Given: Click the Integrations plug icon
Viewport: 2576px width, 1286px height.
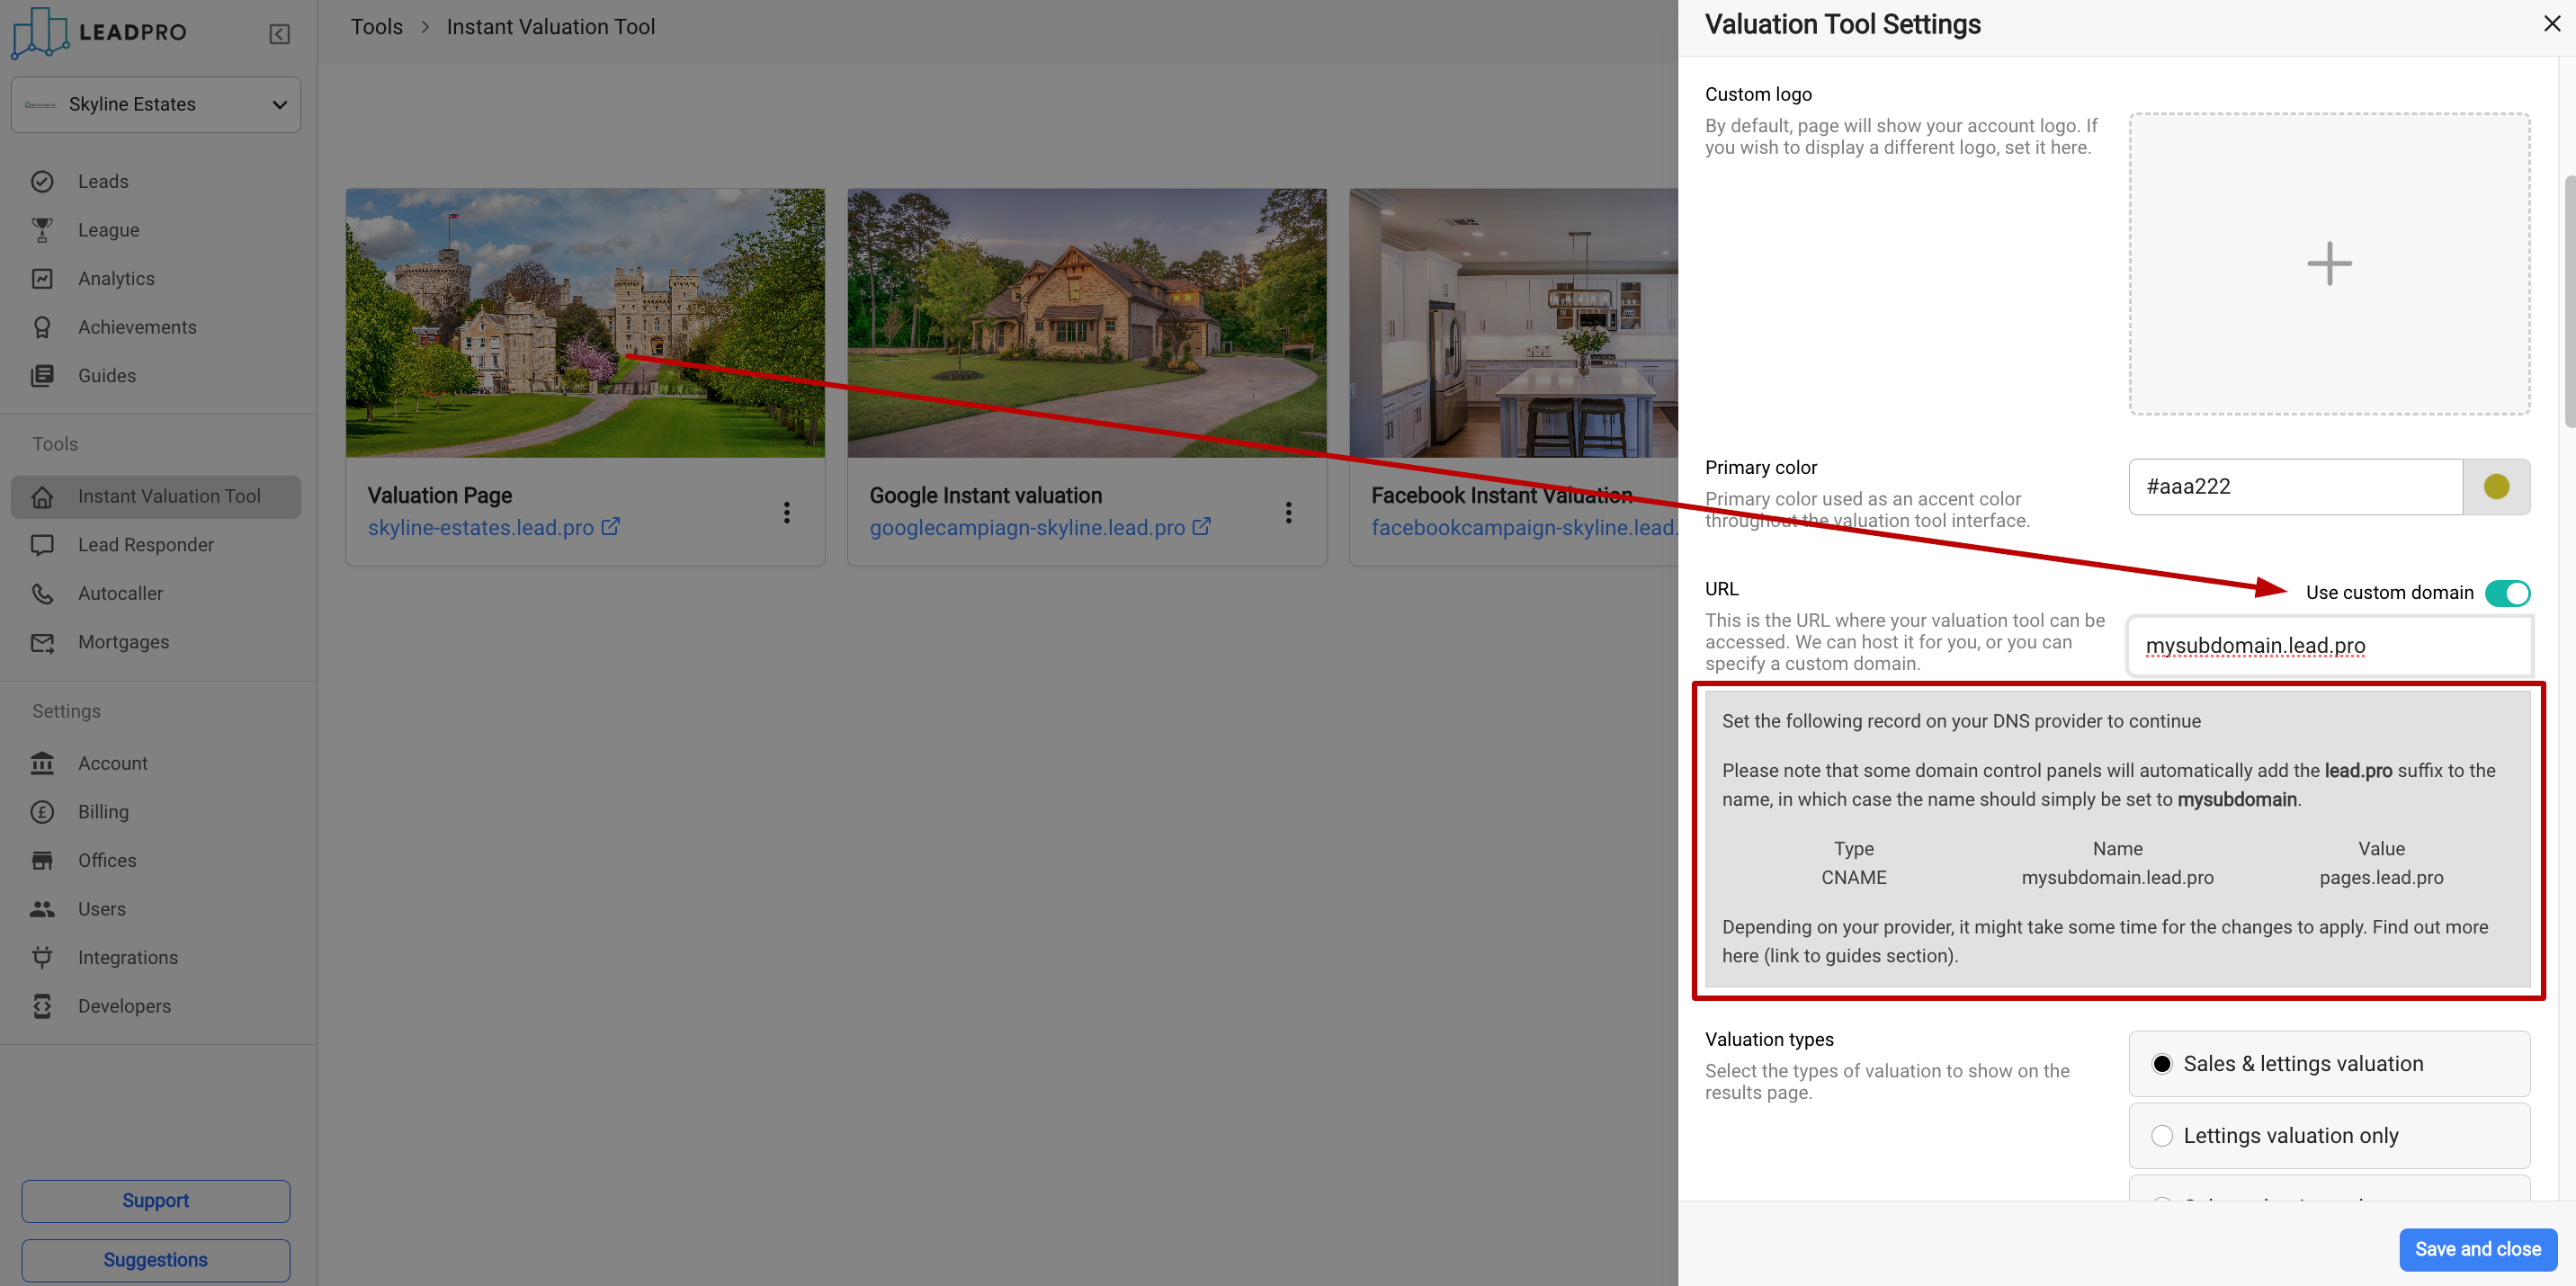Looking at the screenshot, I should click(x=42, y=957).
